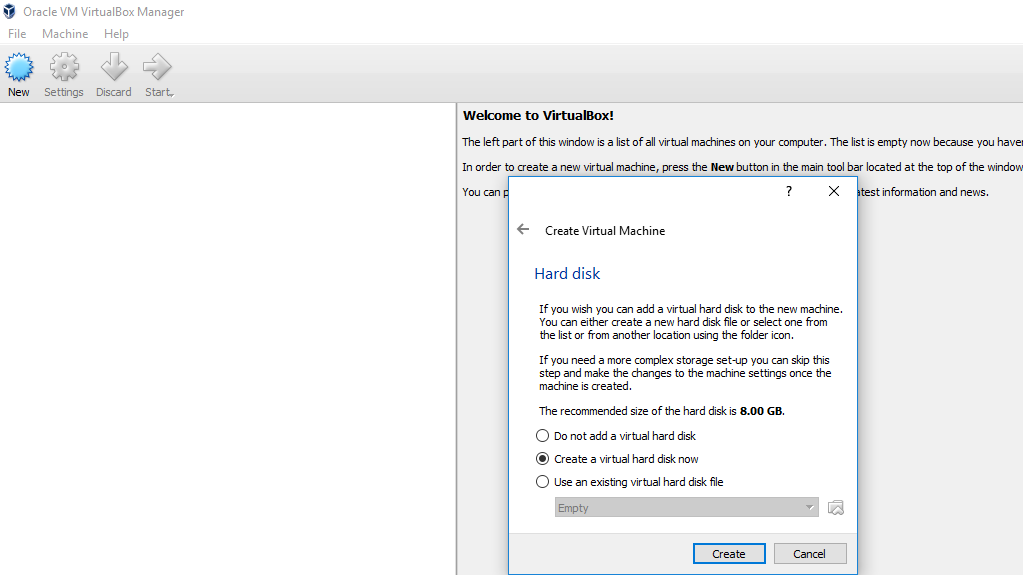Click the Create button
1023x575 pixels.
pos(729,553)
